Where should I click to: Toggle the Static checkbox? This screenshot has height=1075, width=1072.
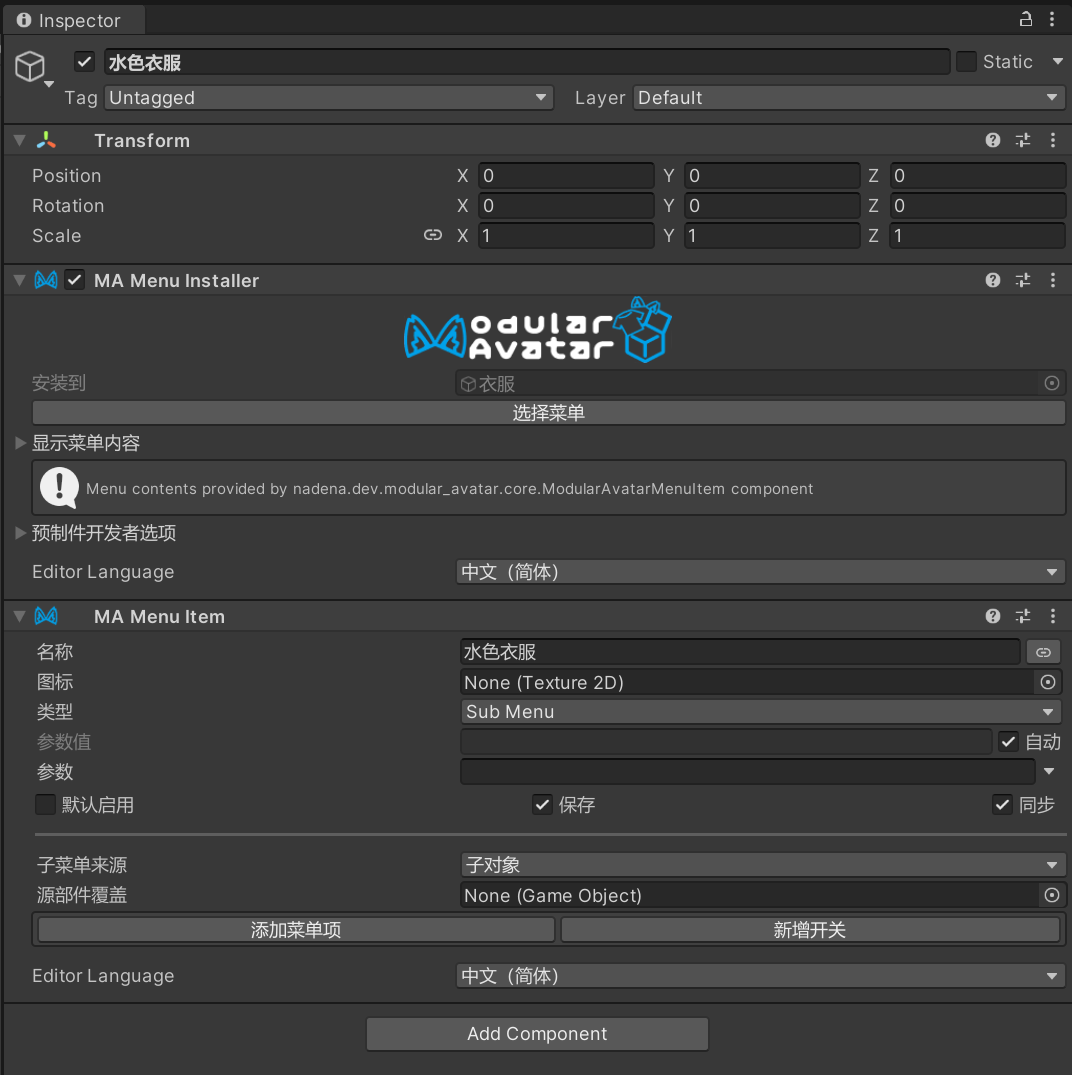[x=966, y=62]
